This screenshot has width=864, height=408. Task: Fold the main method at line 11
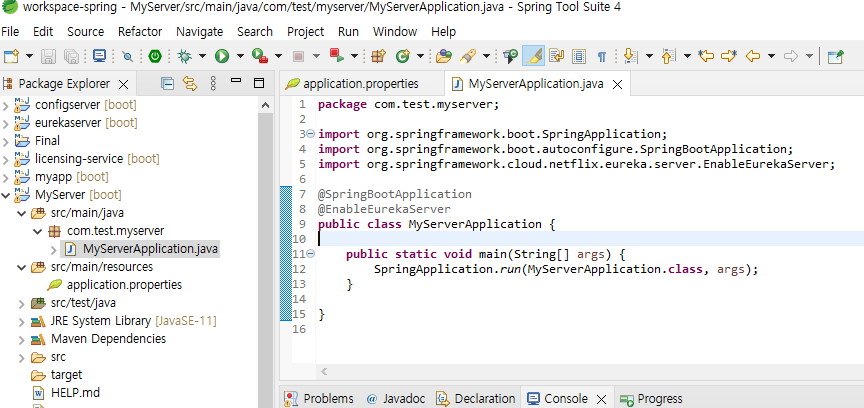click(x=310, y=254)
